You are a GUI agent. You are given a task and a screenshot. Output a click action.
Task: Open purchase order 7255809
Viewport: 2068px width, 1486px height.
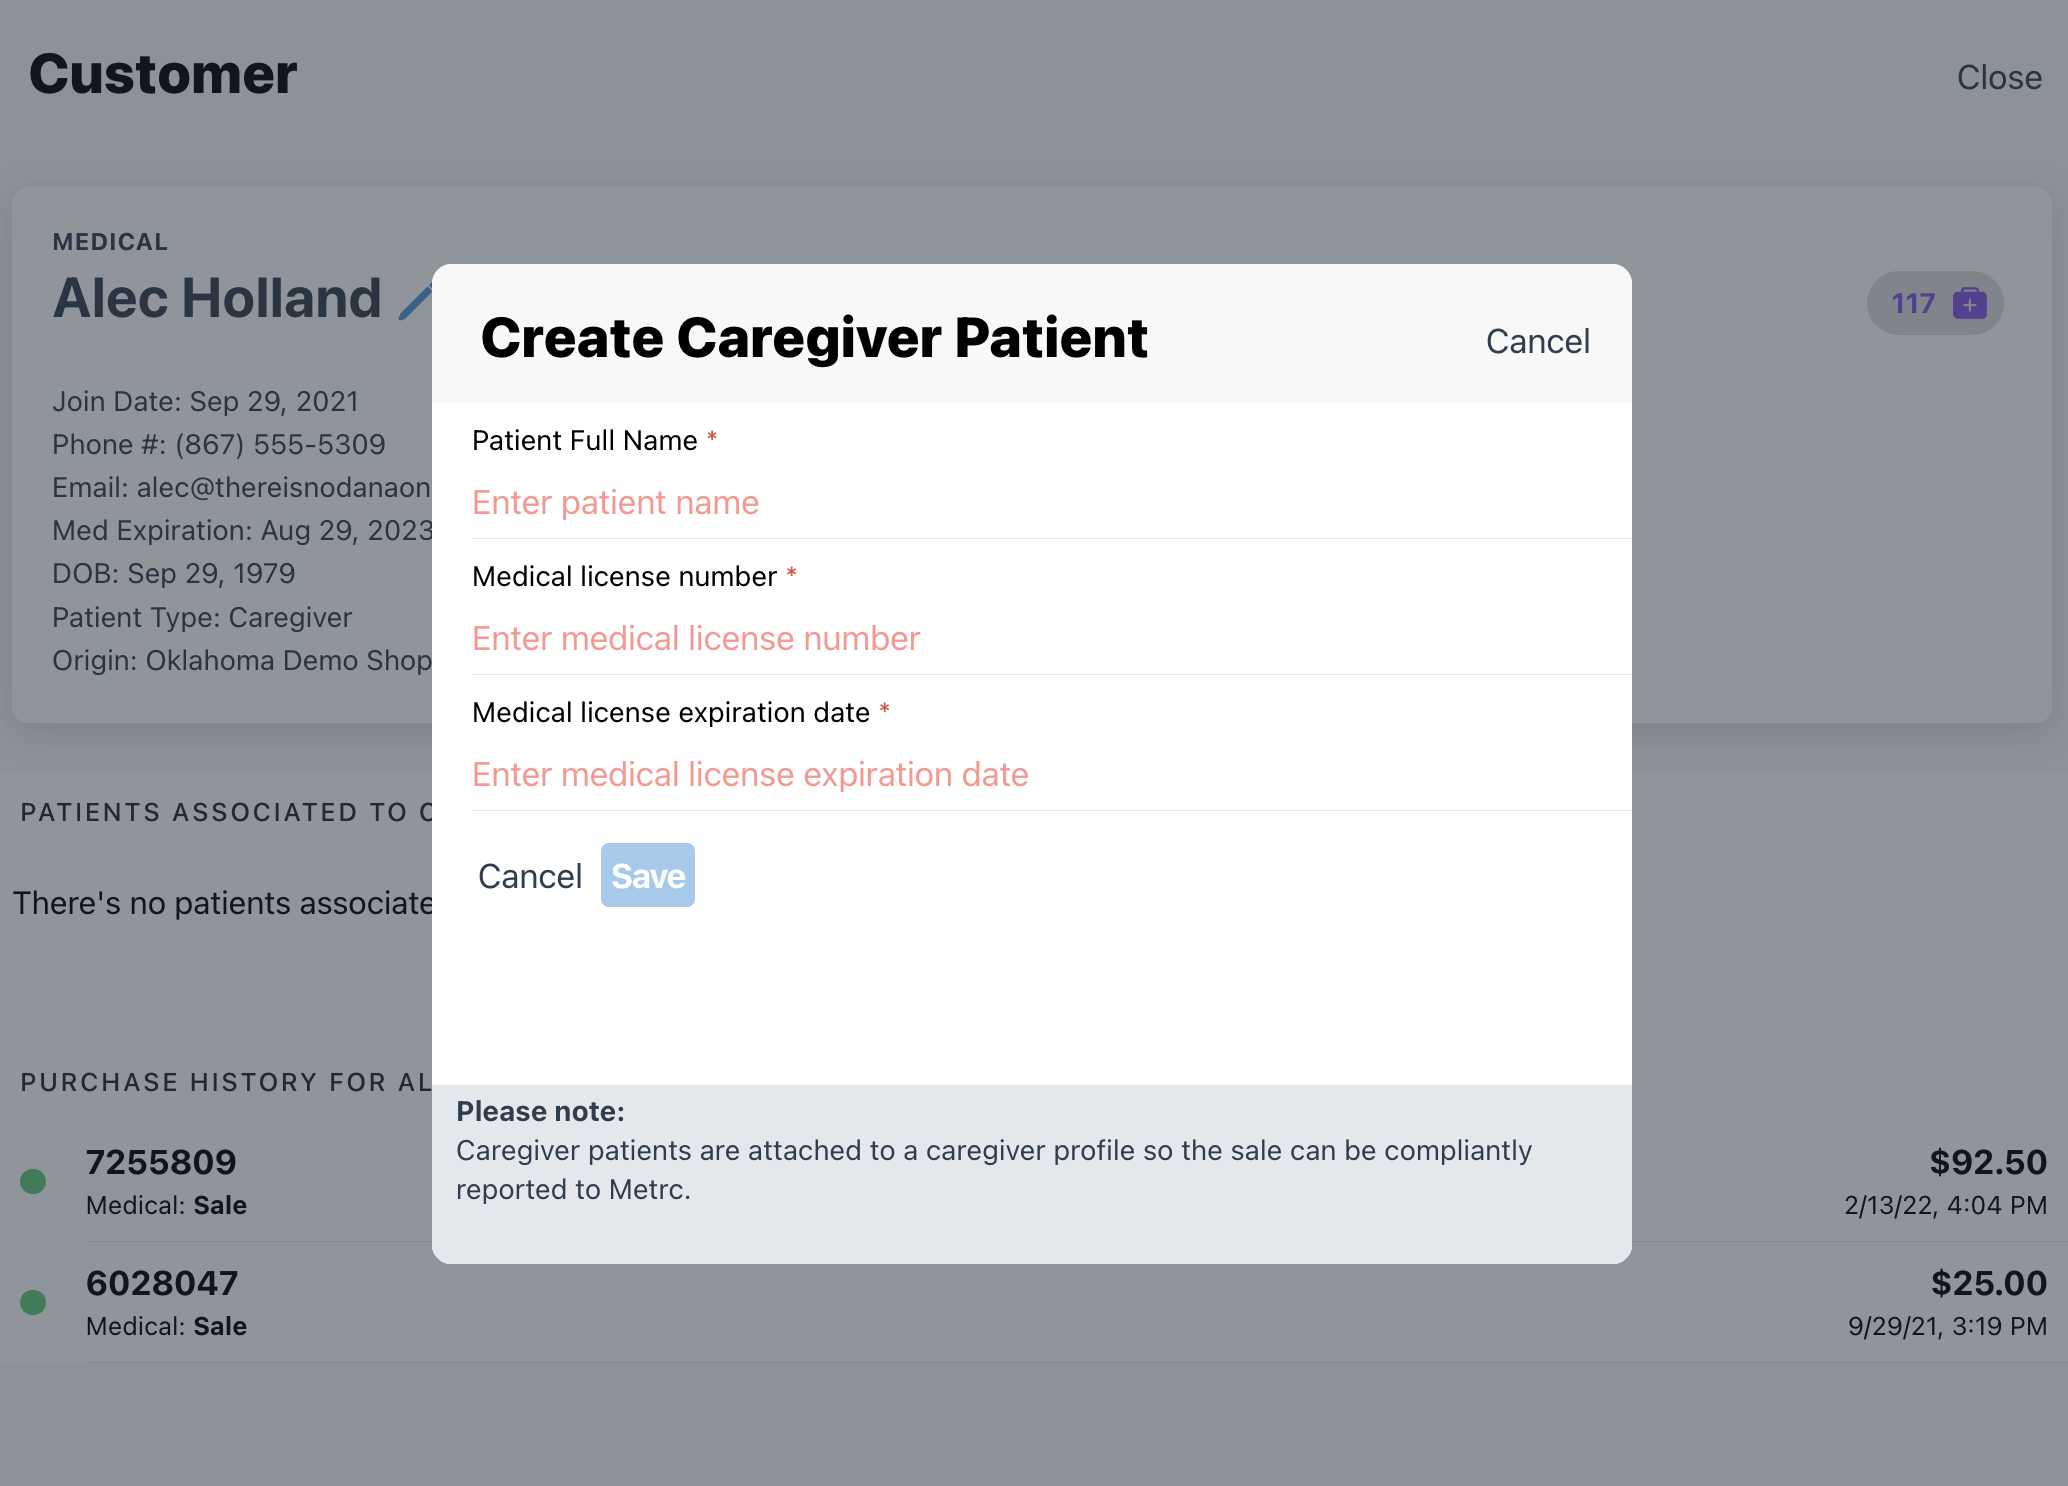[x=161, y=1162]
